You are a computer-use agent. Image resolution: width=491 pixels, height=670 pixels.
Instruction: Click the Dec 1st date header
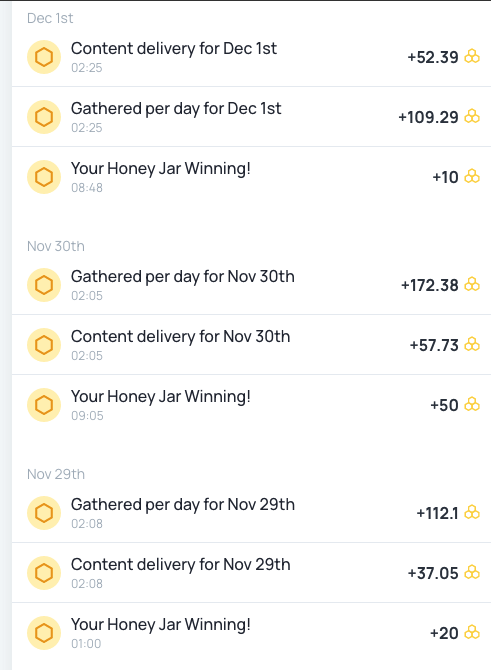[50, 18]
